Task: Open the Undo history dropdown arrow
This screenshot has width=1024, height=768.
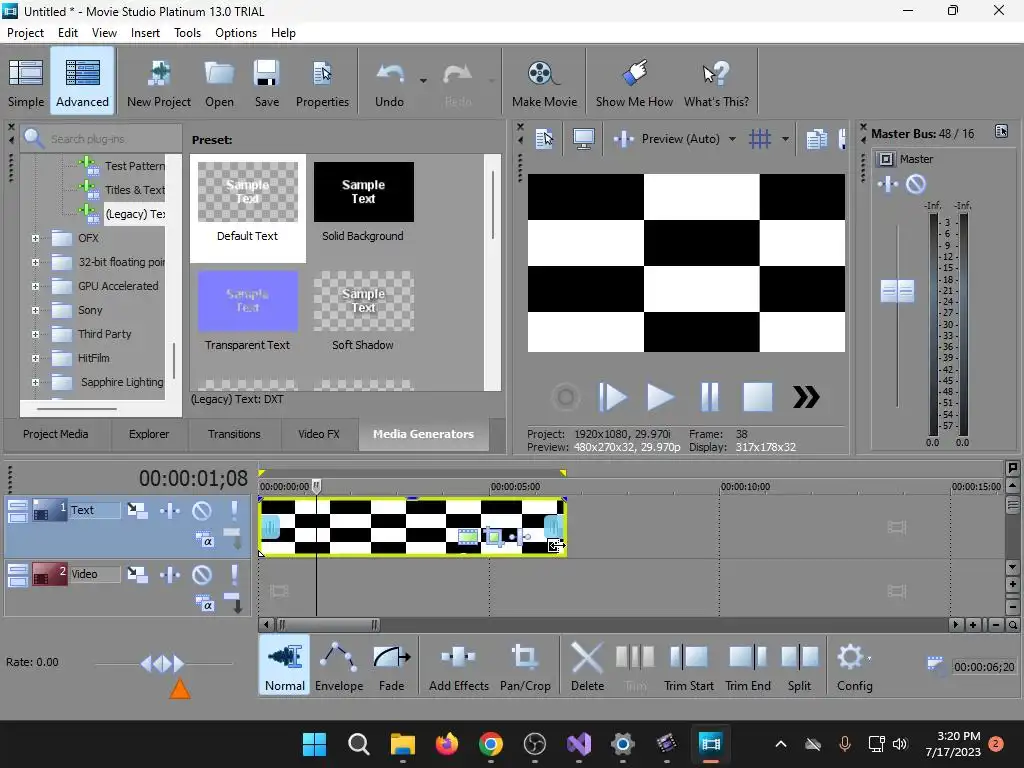Action: (x=423, y=81)
